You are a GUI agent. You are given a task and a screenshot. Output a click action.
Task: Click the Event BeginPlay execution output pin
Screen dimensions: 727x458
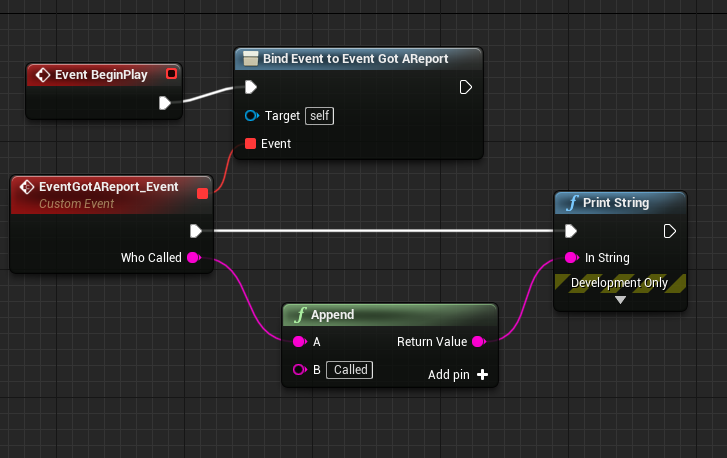click(x=166, y=102)
